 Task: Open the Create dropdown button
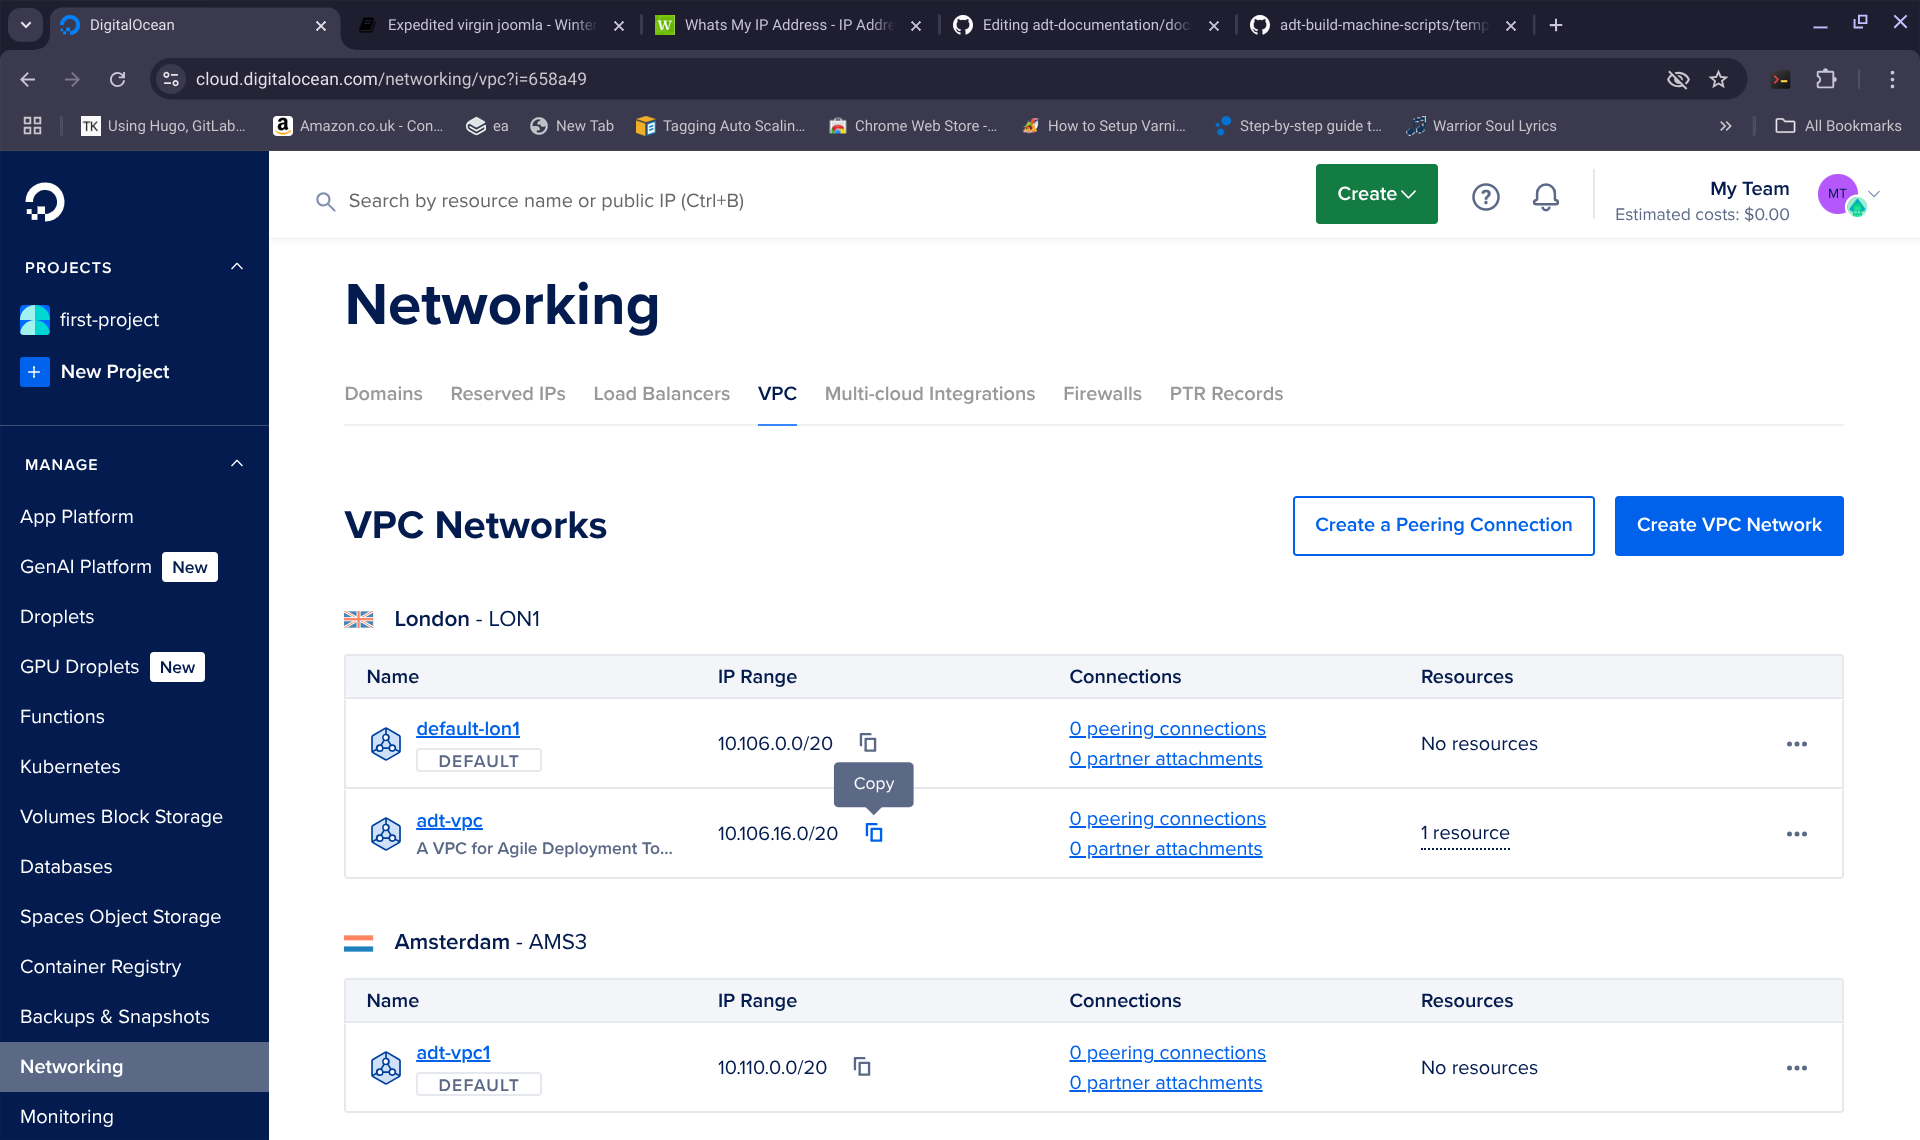1376,194
